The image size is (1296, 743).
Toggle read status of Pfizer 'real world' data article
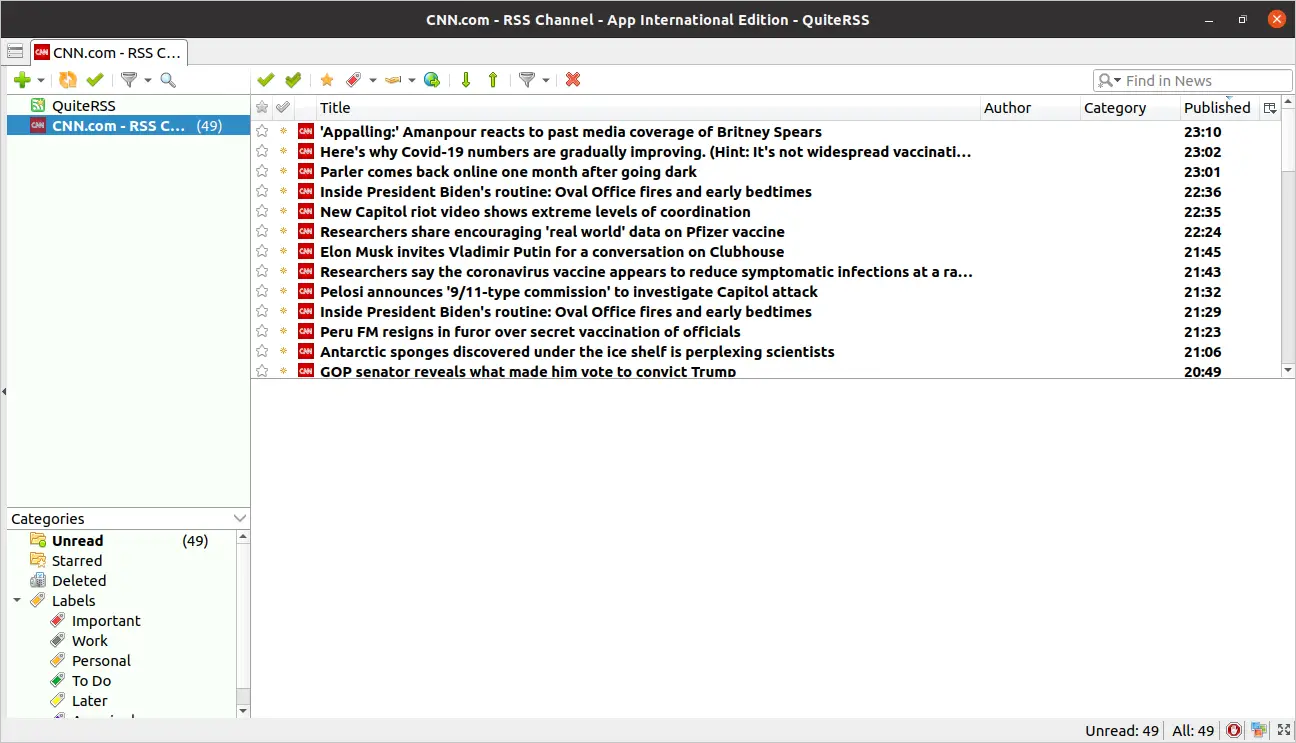(283, 231)
